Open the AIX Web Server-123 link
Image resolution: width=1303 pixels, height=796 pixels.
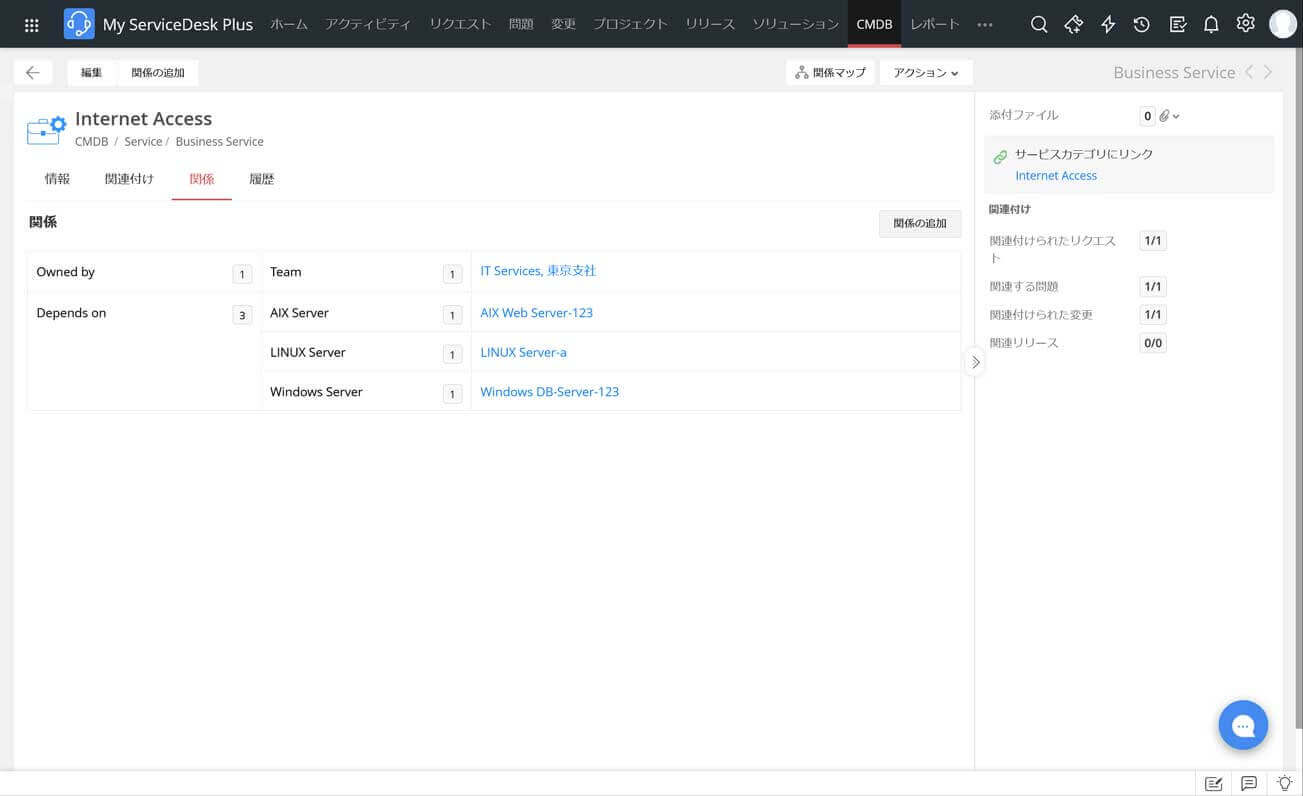pyautogui.click(x=536, y=313)
